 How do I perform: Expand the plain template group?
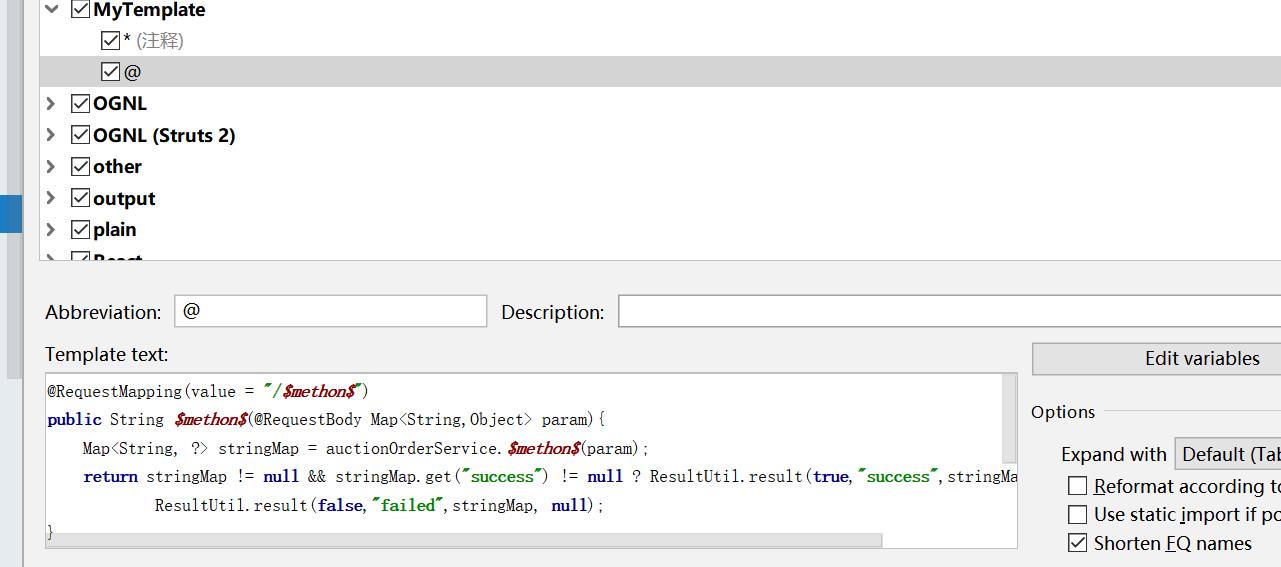click(x=51, y=229)
